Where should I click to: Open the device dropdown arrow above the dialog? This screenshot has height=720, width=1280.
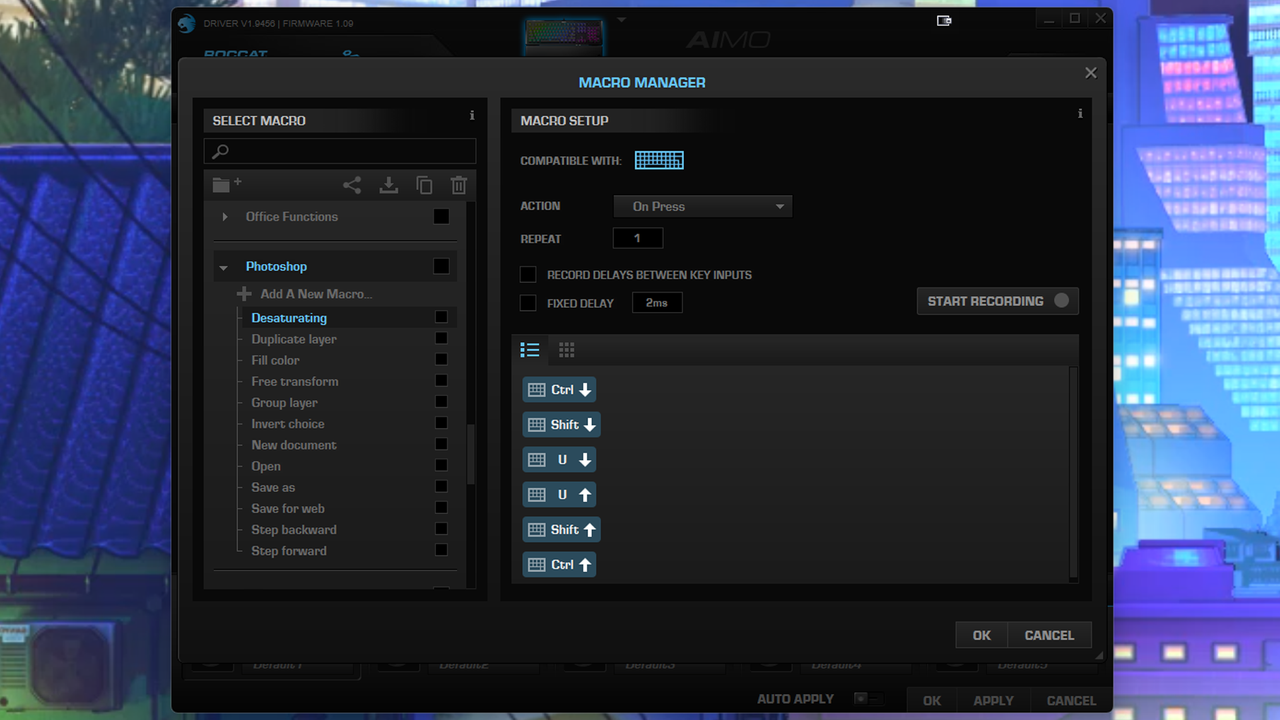[621, 19]
